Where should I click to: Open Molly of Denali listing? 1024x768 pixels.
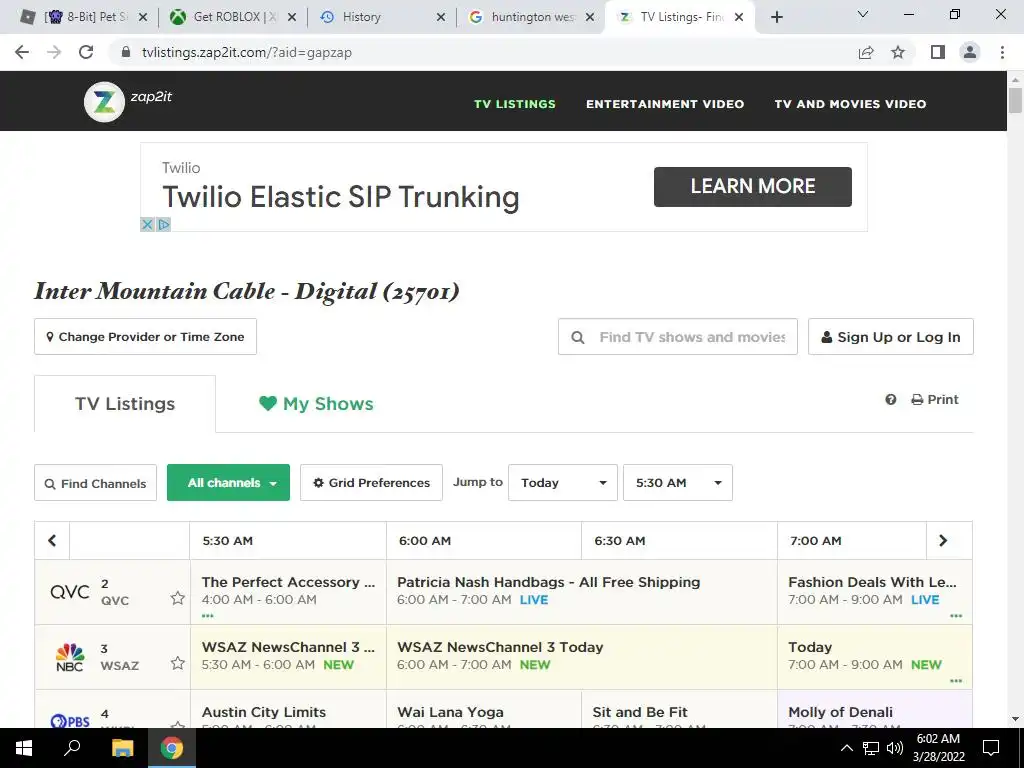click(874, 709)
